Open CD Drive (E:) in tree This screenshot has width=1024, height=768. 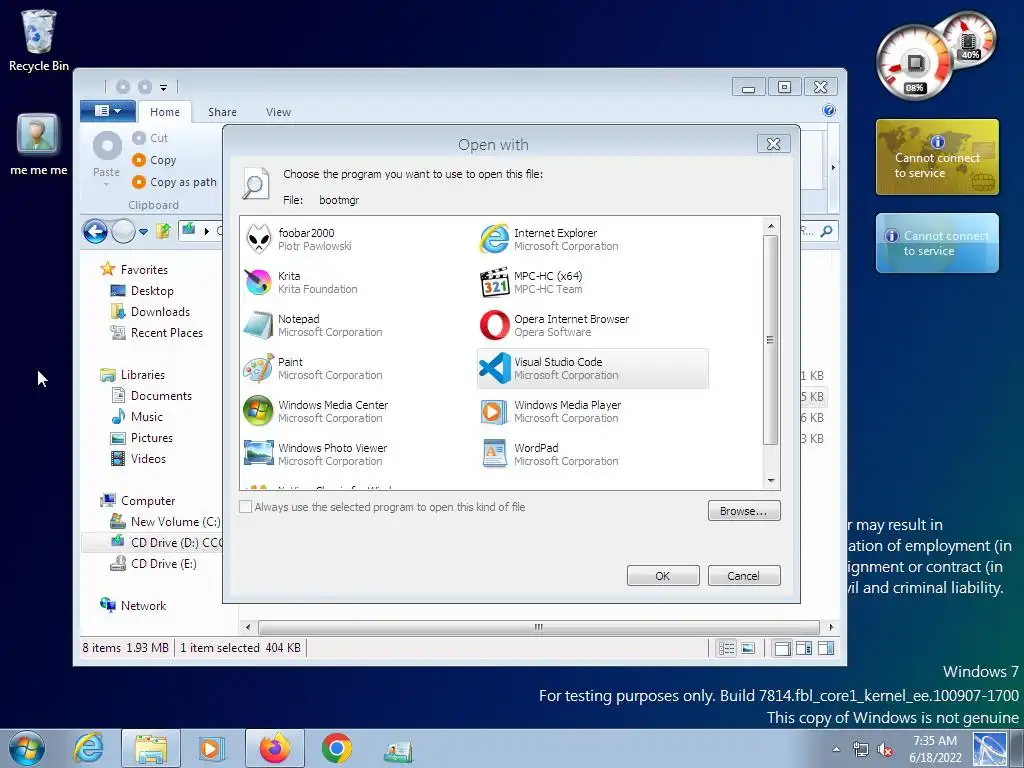pos(153,563)
